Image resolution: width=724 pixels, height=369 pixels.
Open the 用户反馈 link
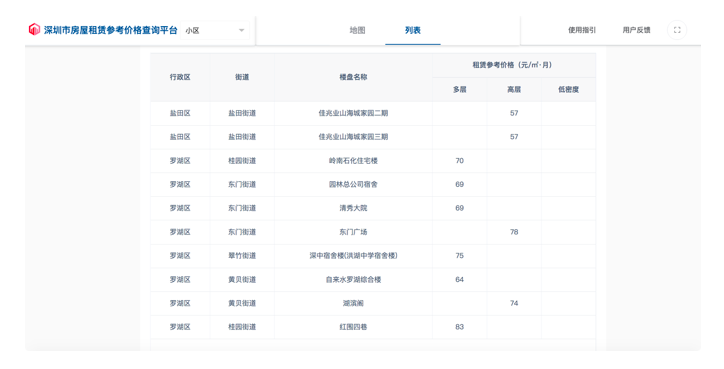[x=636, y=30]
